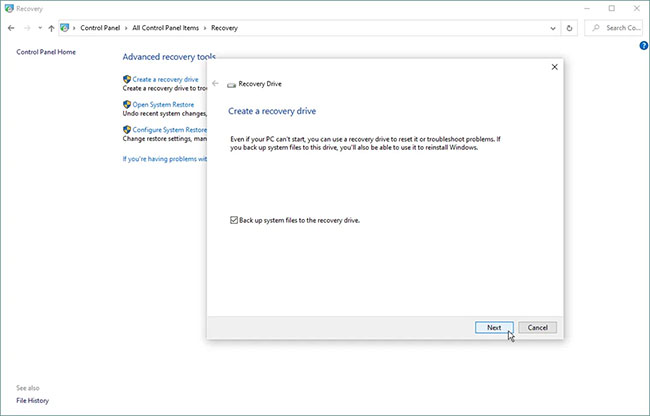This screenshot has height=416, width=650.
Task: Click Cancel in the Recovery Drive dialog
Action: [537, 327]
